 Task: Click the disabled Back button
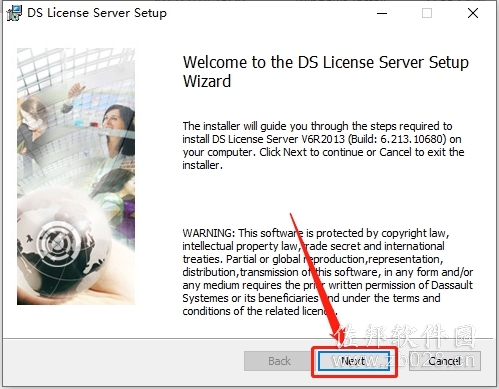point(279,361)
